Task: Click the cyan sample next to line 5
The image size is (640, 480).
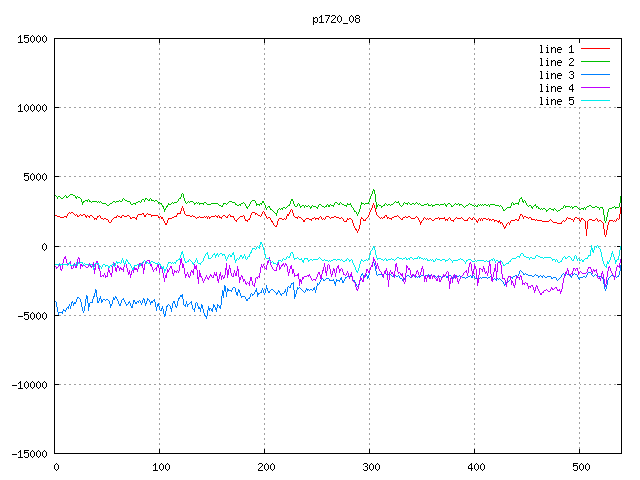Action: 596,101
